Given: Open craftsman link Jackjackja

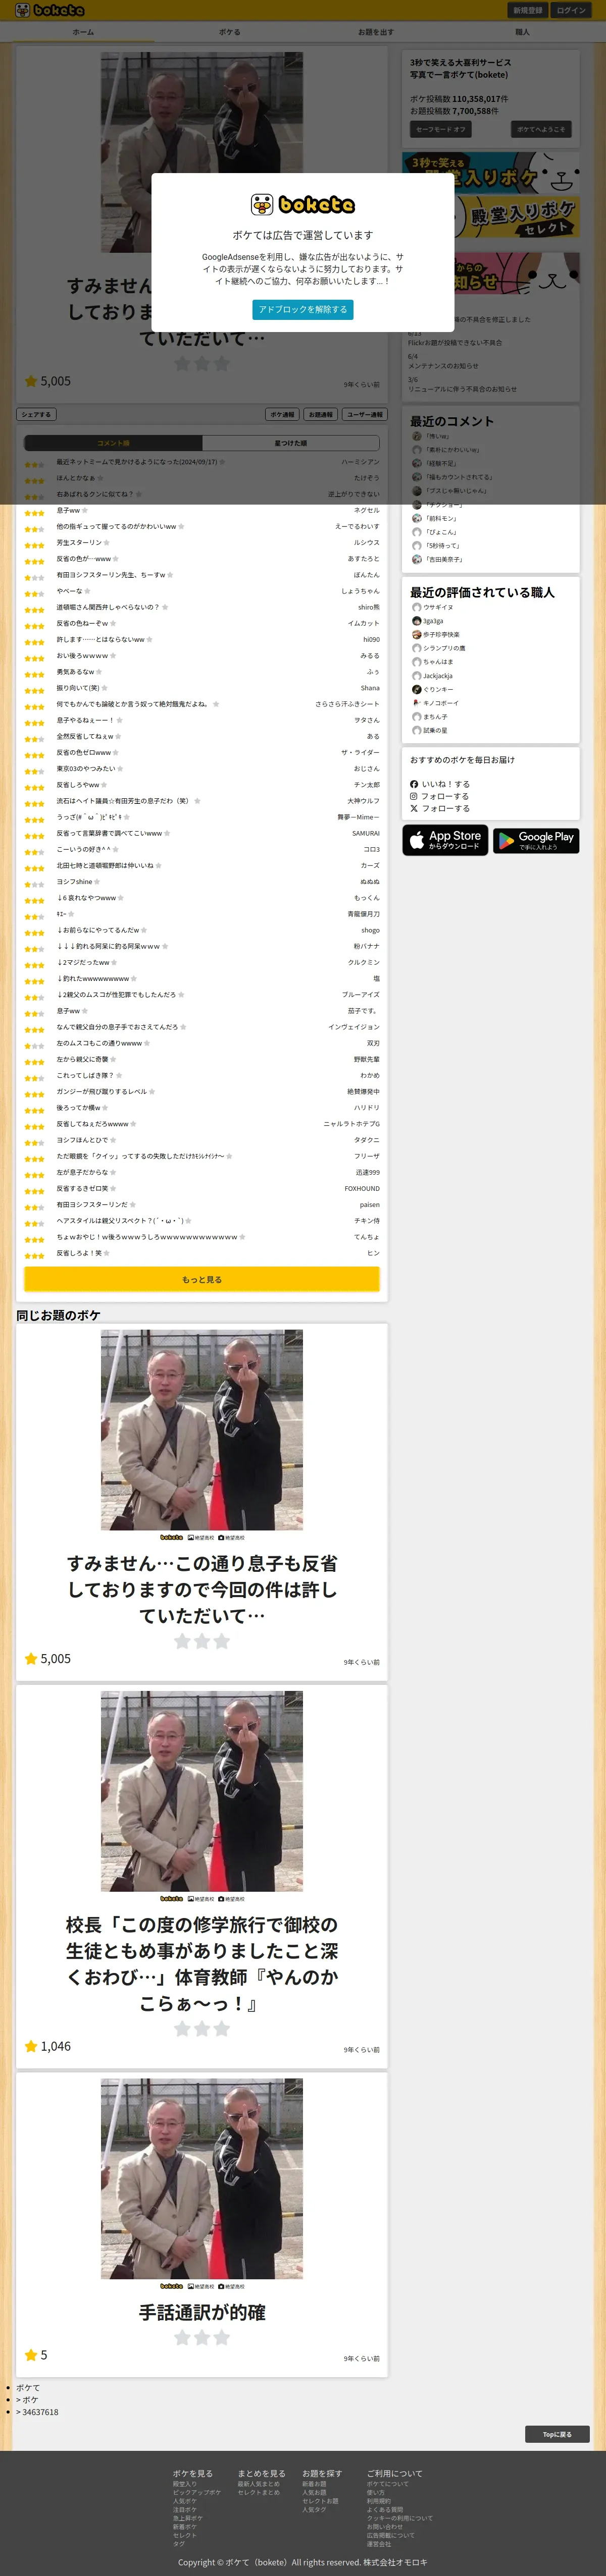Looking at the screenshot, I should tap(438, 676).
